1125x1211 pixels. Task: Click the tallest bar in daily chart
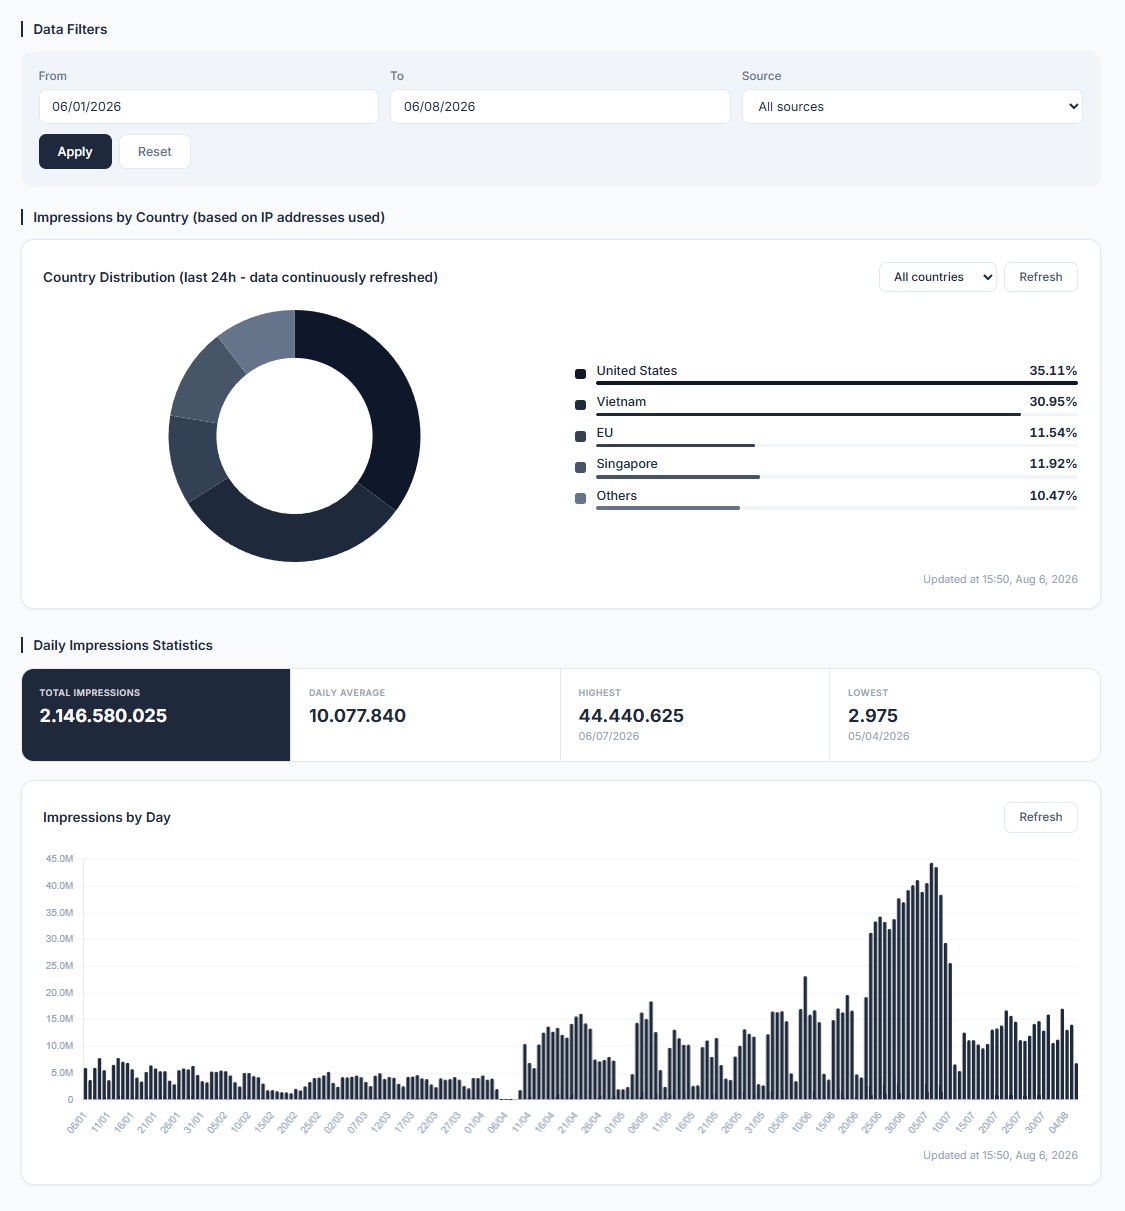coord(931,981)
